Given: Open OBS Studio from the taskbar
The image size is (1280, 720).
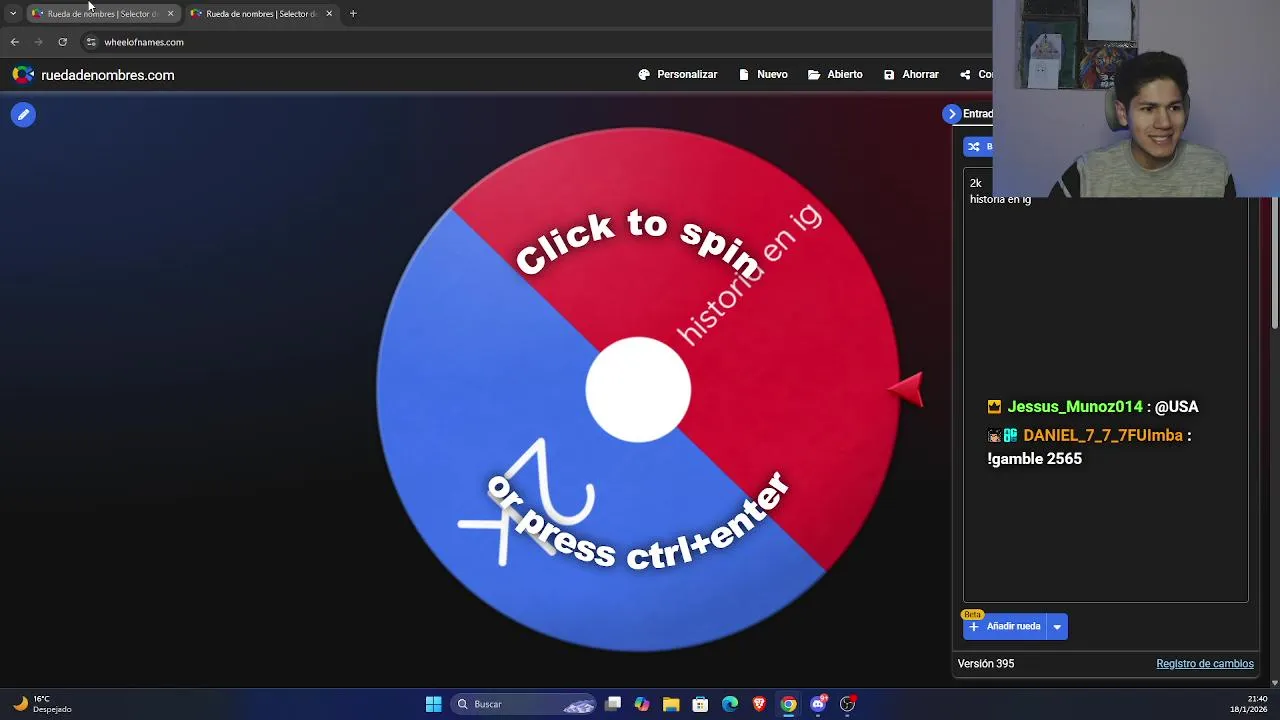Looking at the screenshot, I should coord(847,704).
